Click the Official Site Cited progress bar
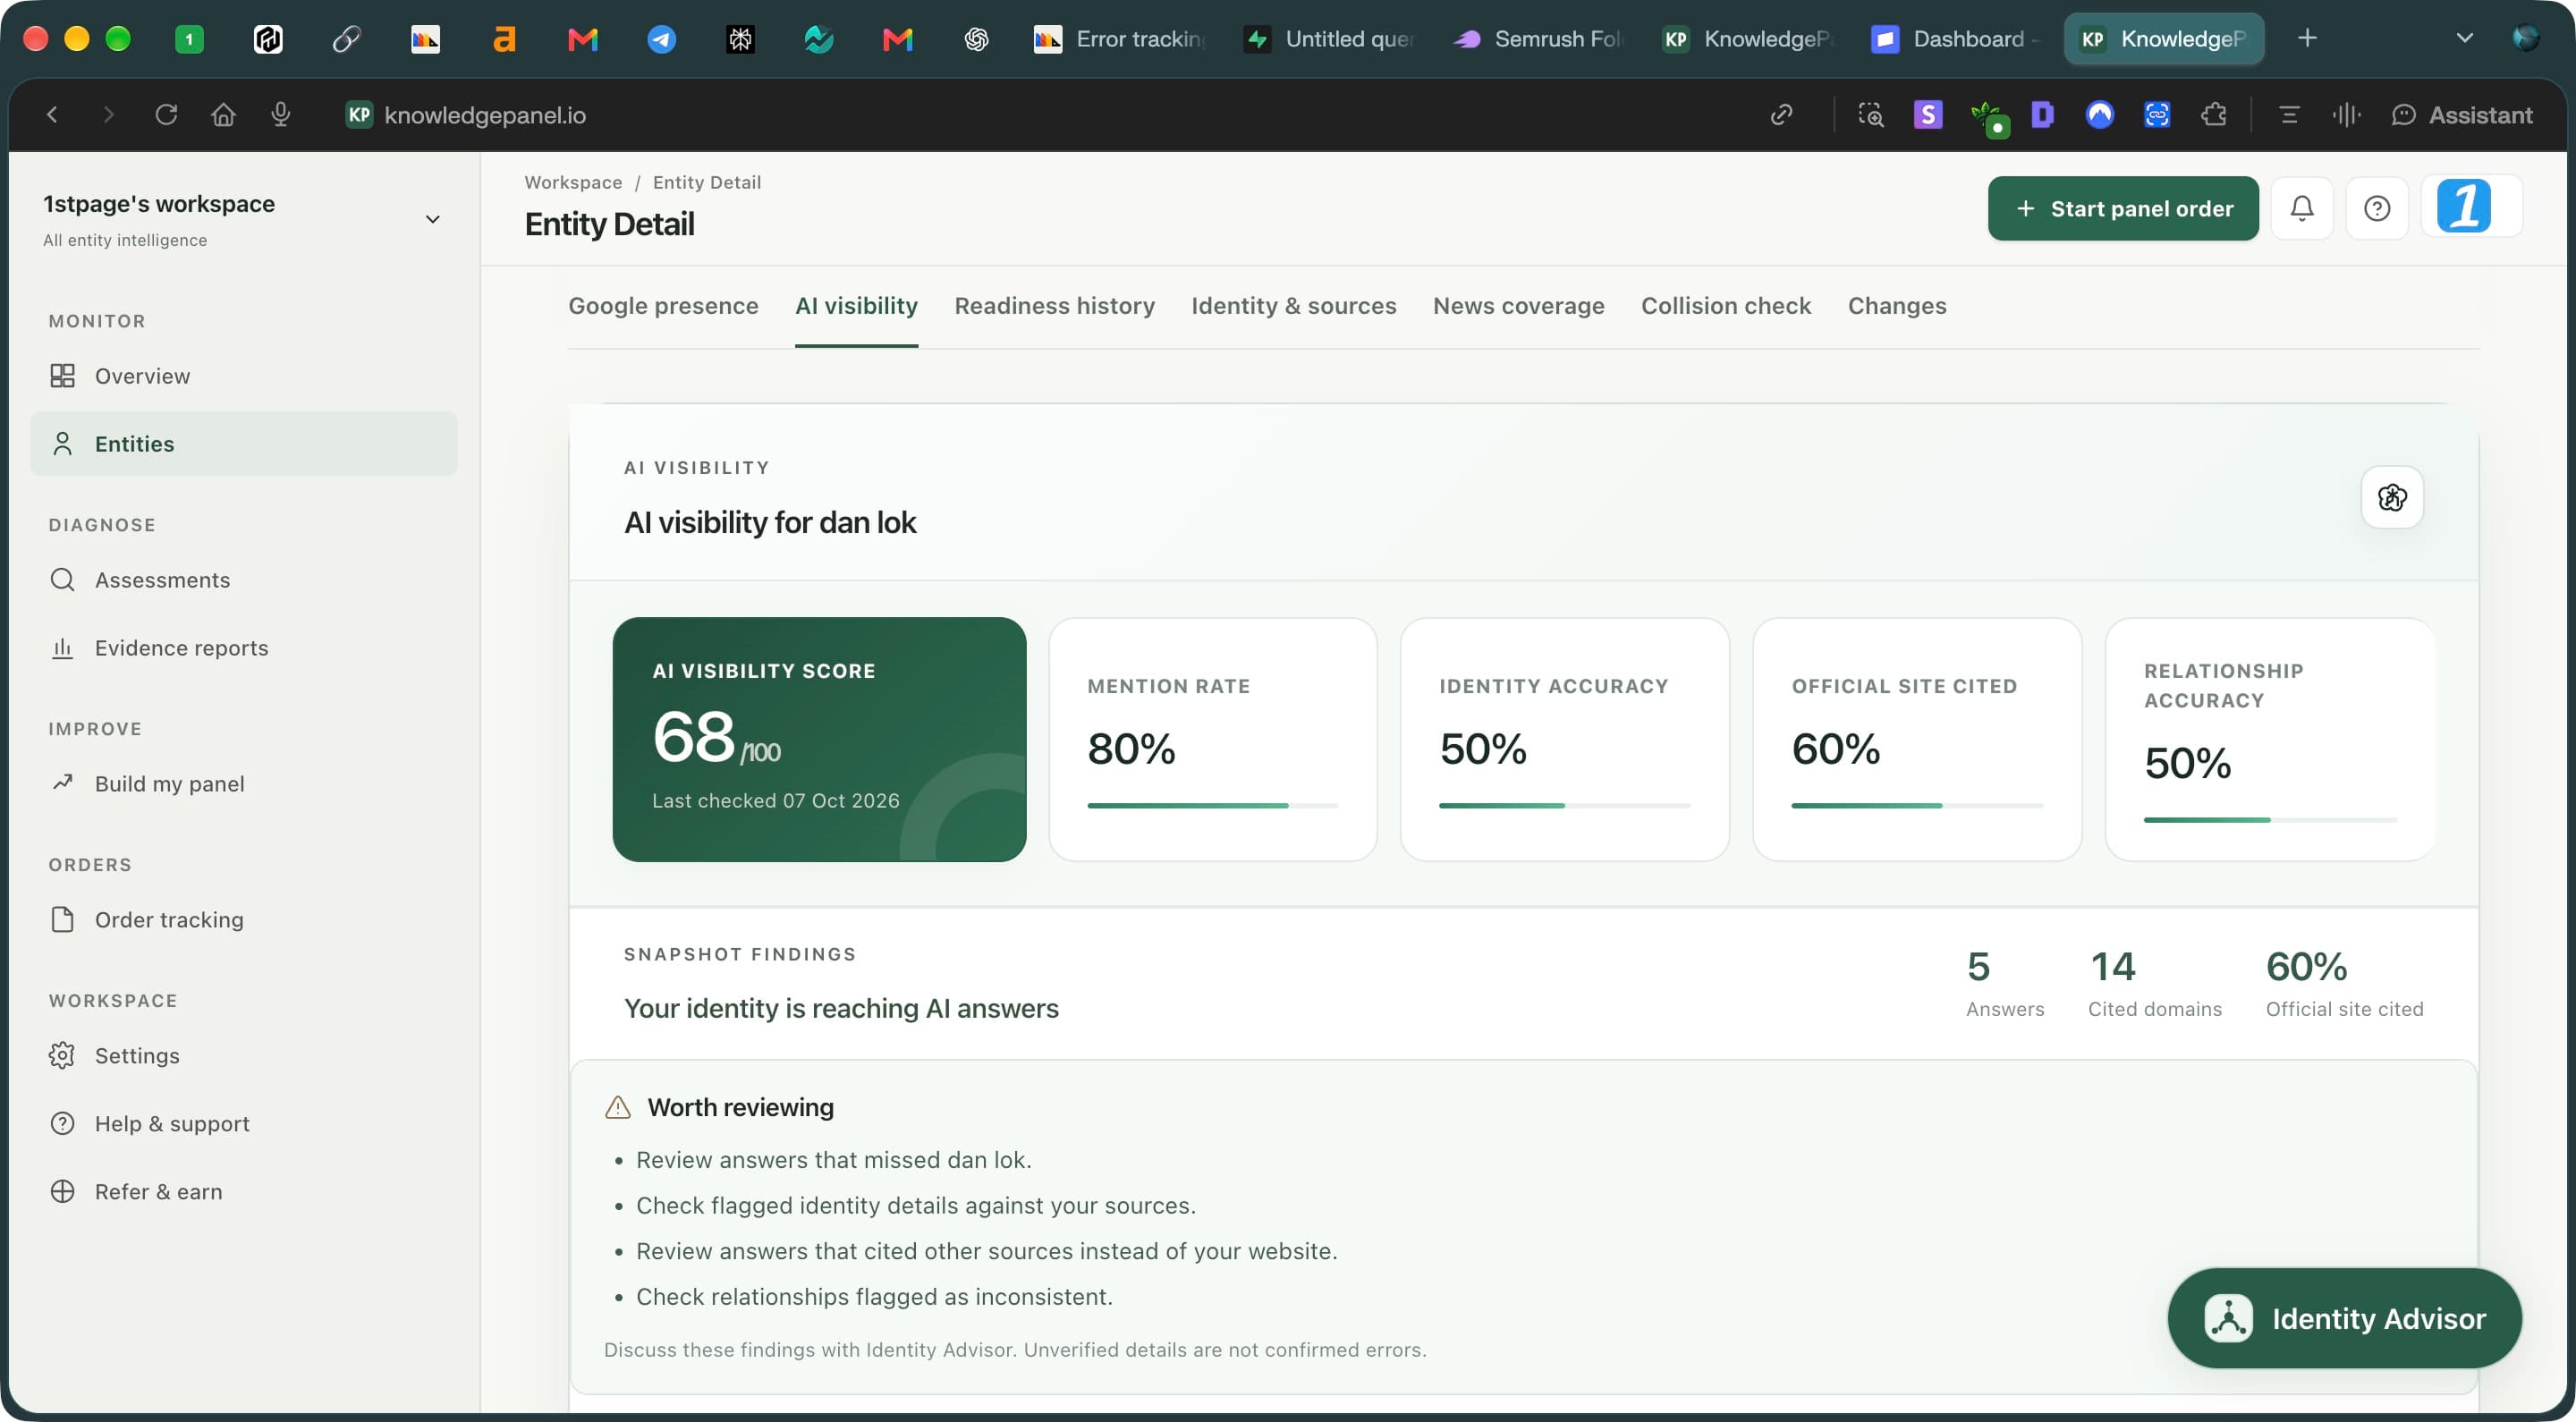Screen dimensions: 2576x1422 1916,806
